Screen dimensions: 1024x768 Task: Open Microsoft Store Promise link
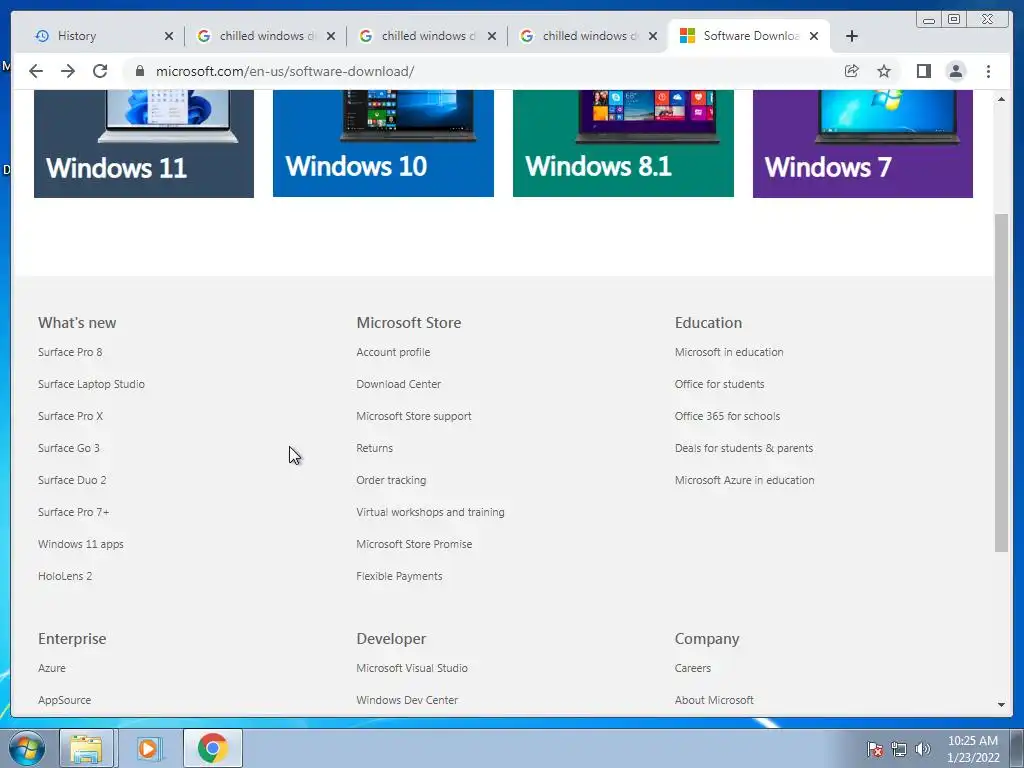coord(414,544)
